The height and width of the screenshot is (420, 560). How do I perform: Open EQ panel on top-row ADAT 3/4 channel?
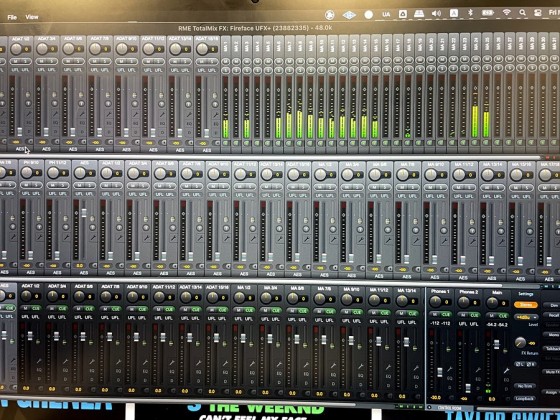point(56,122)
